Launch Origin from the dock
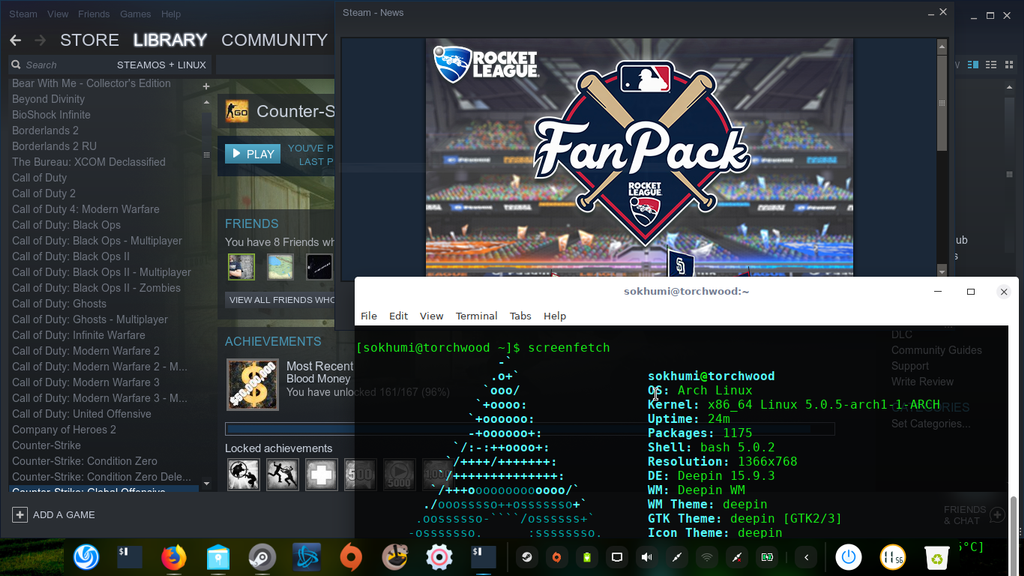Image resolution: width=1024 pixels, height=576 pixels. click(x=351, y=557)
